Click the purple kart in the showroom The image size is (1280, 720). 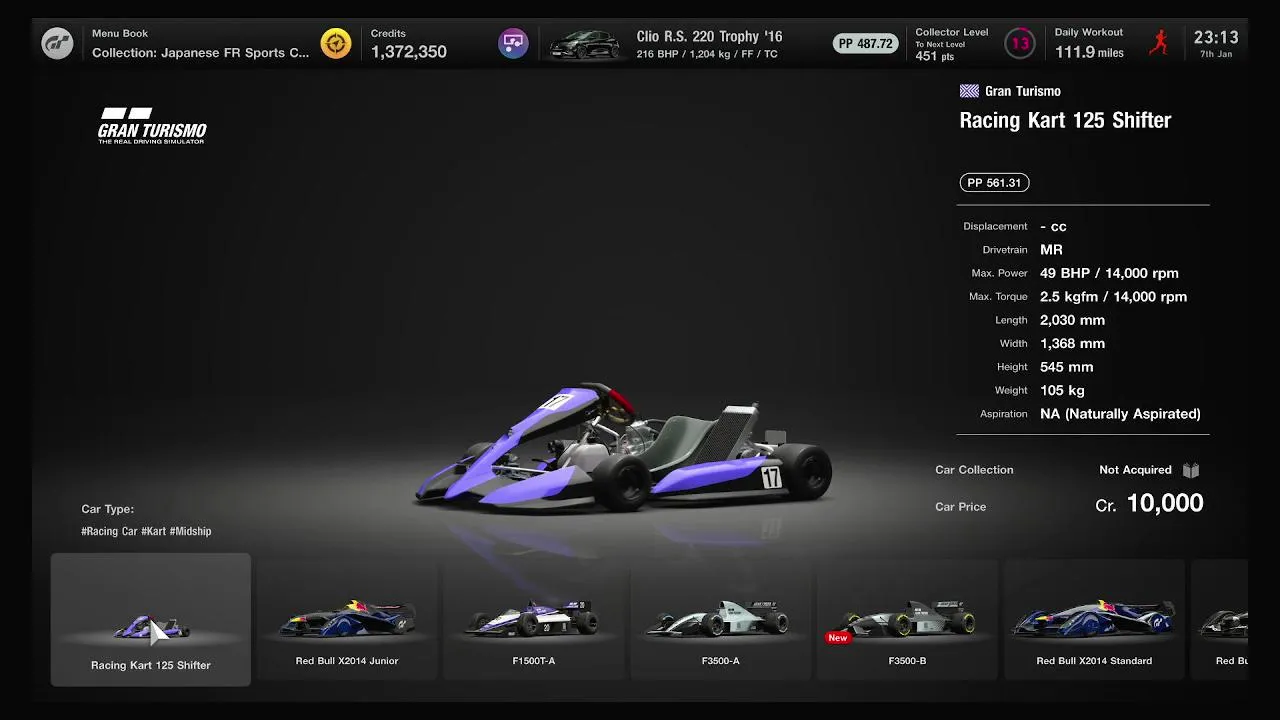click(624, 448)
